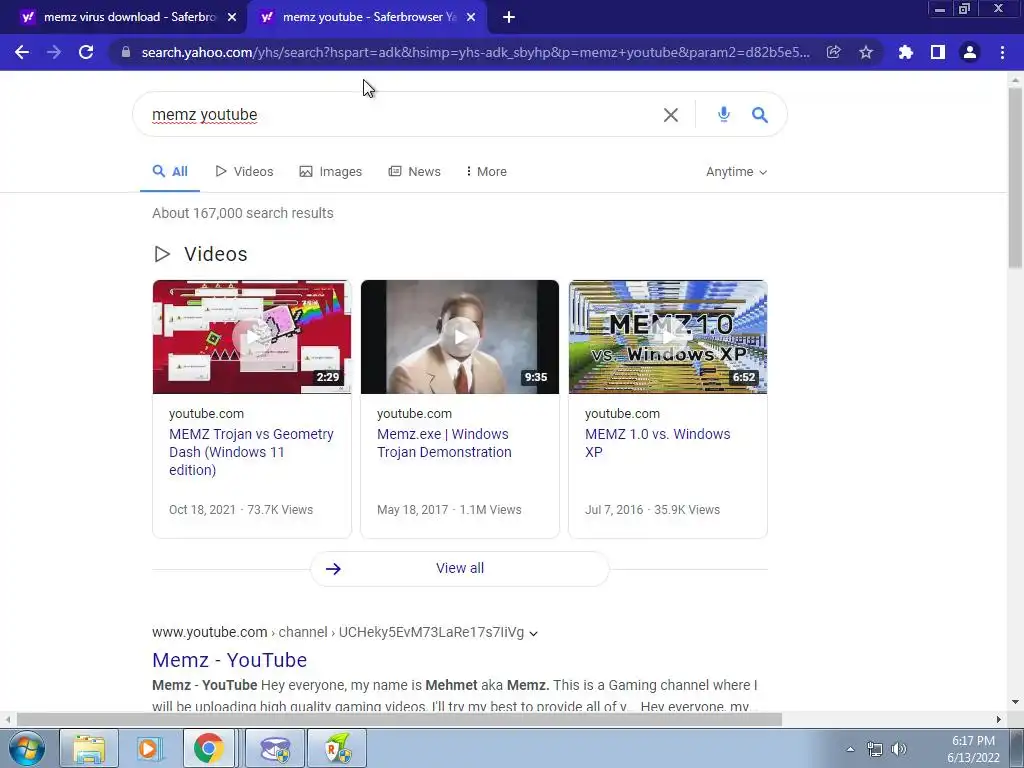
Task: Click 'Jul 7, 2016 · 35.9K Views' text
Action: point(652,510)
